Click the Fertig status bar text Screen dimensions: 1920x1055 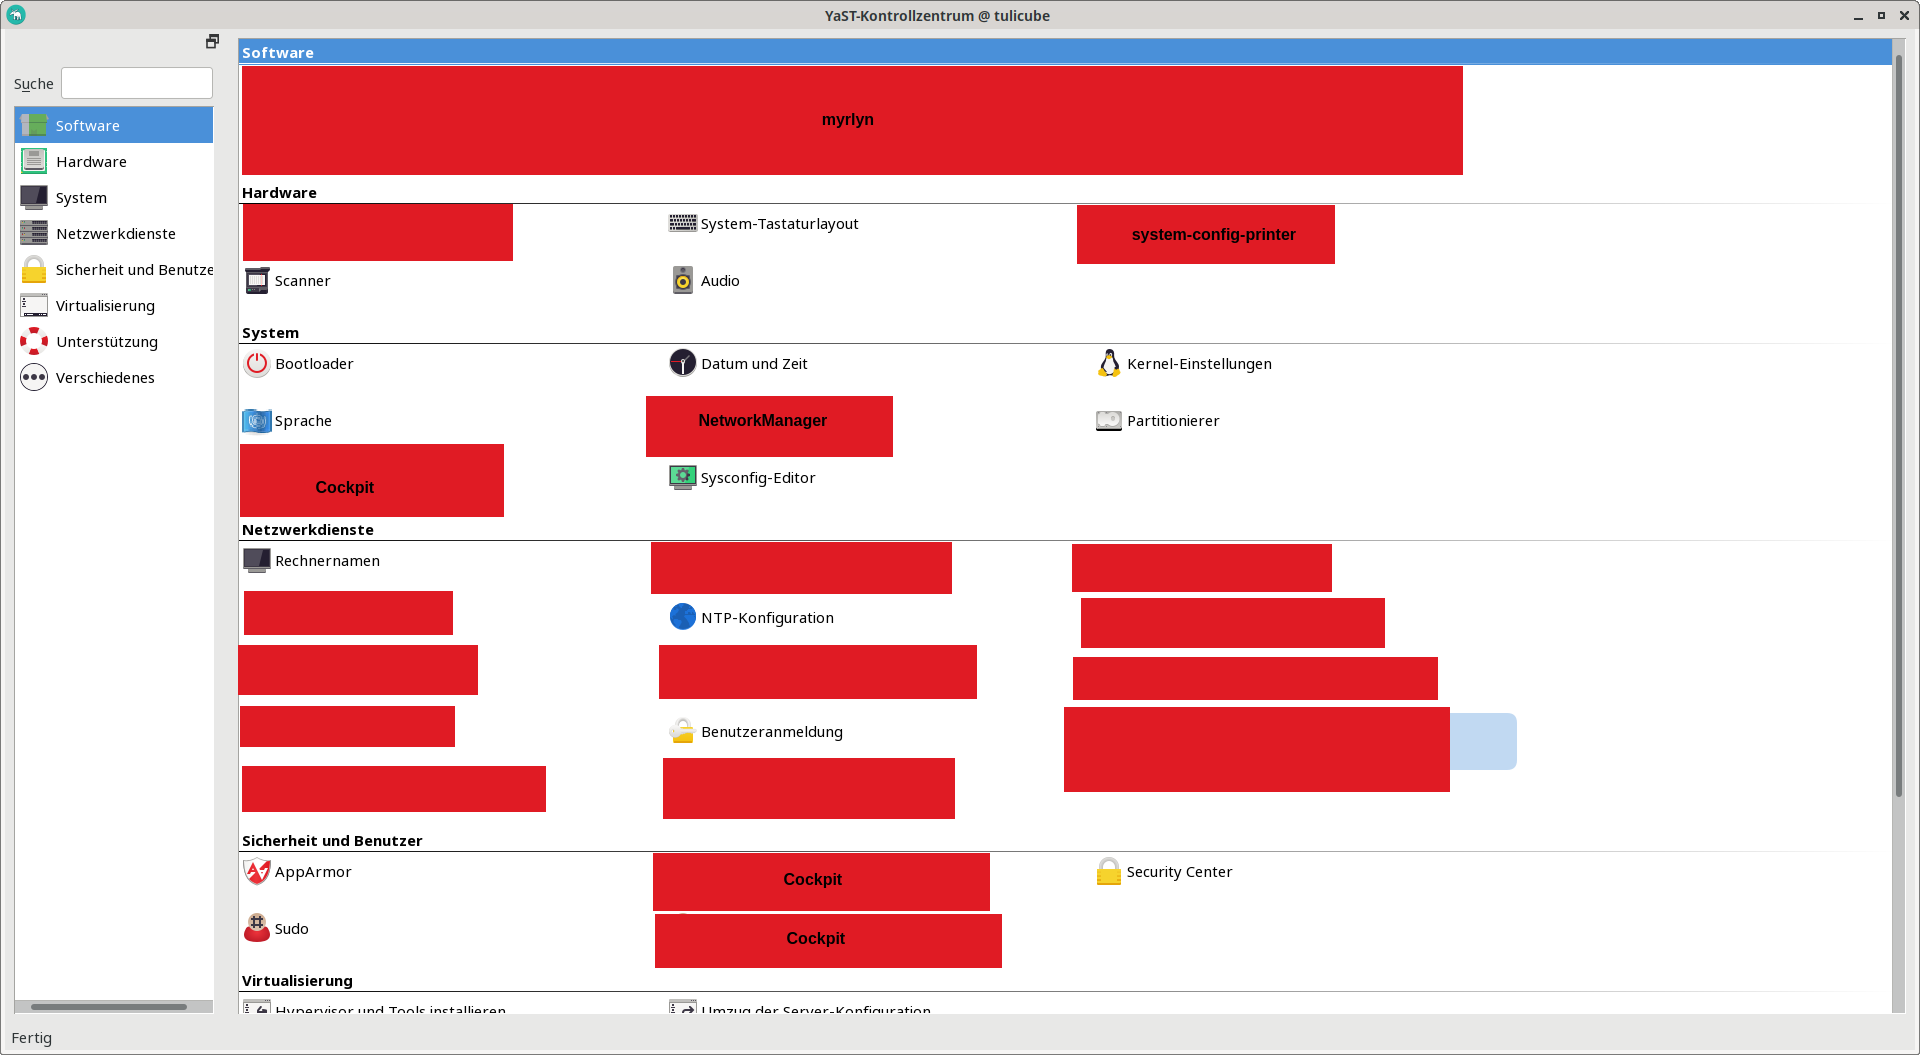coord(32,1038)
